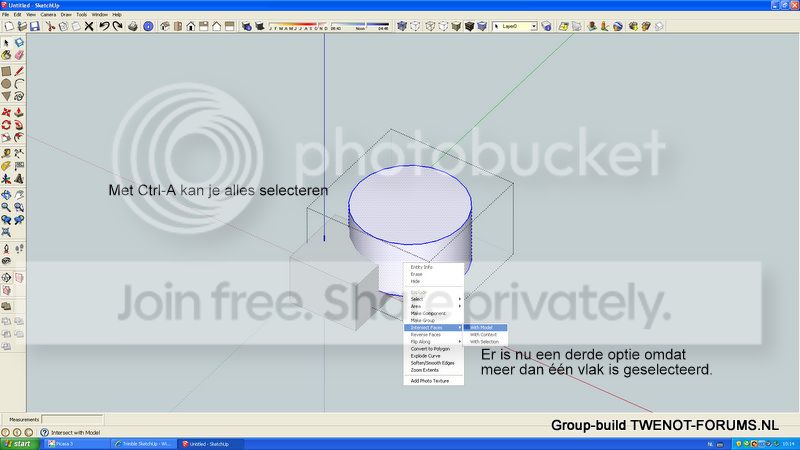Screen dimensions: 800x450
Task: Switch to Front view house icon
Action: click(x=191, y=26)
